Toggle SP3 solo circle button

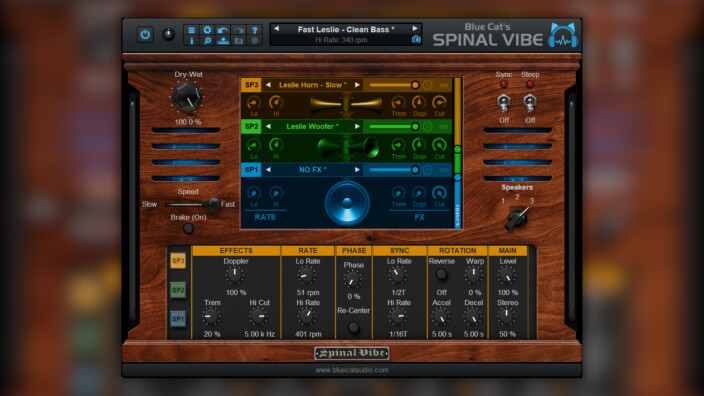[x=428, y=85]
